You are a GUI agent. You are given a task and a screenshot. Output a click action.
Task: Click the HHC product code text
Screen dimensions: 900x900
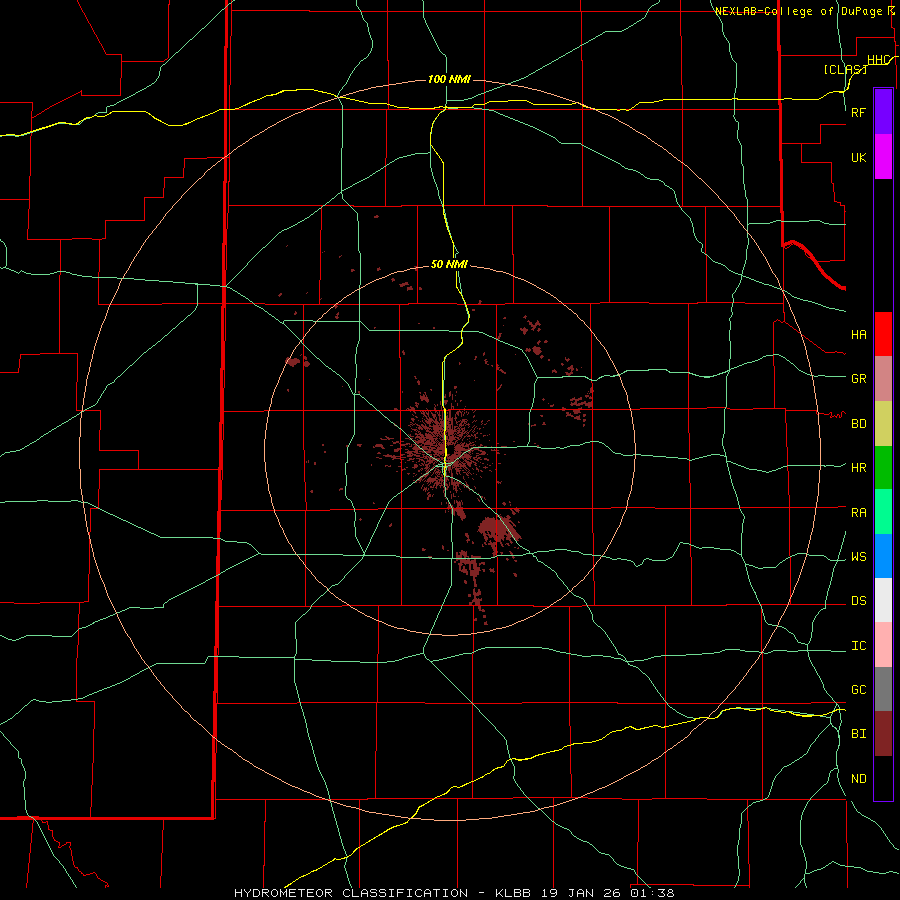coord(878,60)
